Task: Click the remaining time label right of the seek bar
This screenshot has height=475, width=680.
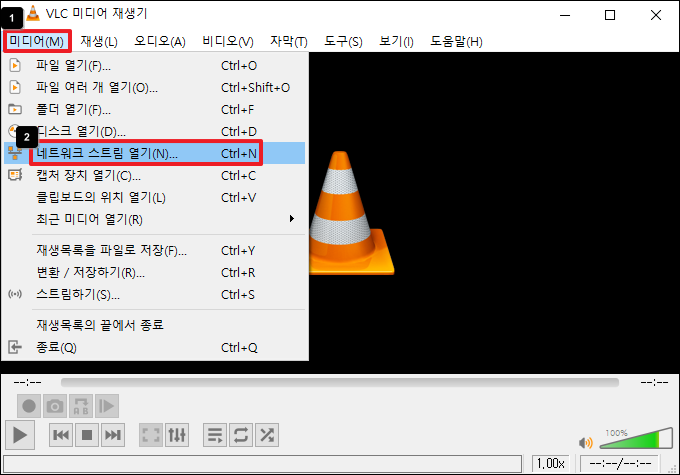Action: (x=654, y=382)
